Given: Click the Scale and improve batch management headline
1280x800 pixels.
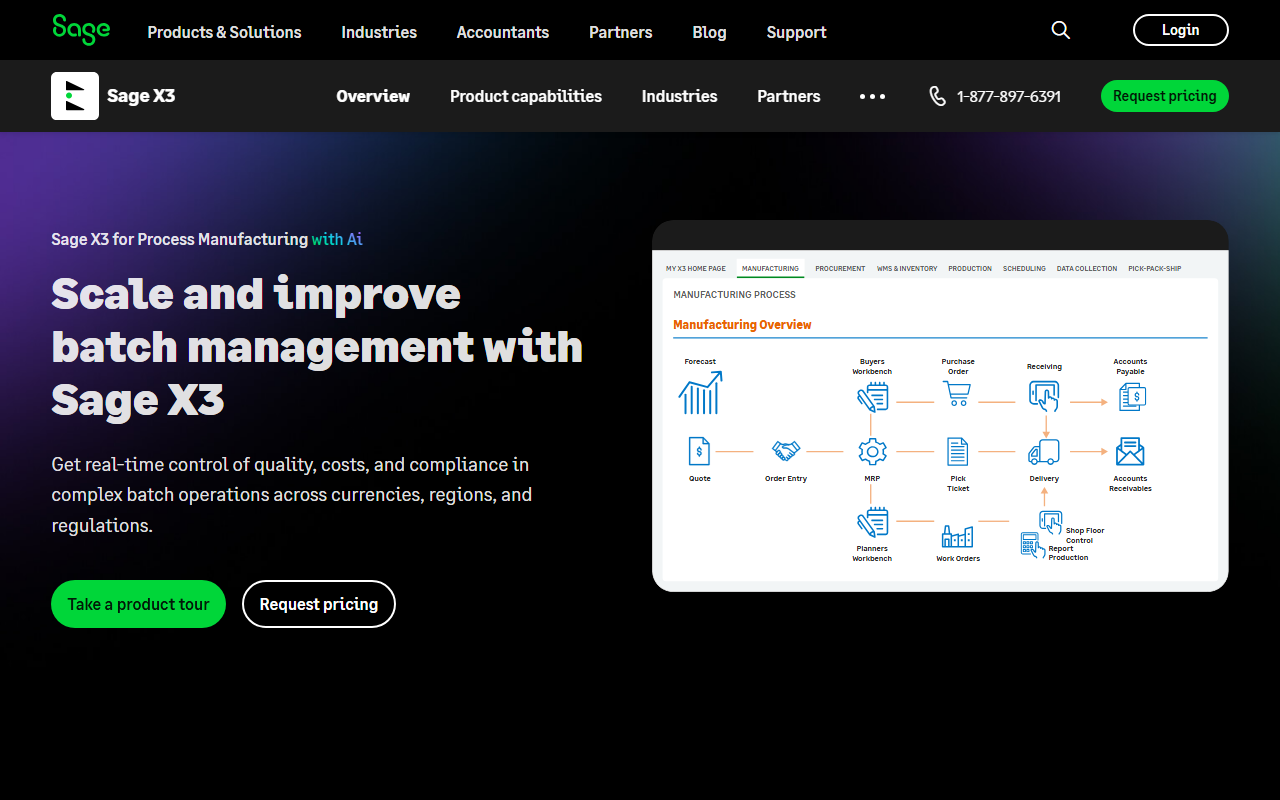Looking at the screenshot, I should coord(317,346).
